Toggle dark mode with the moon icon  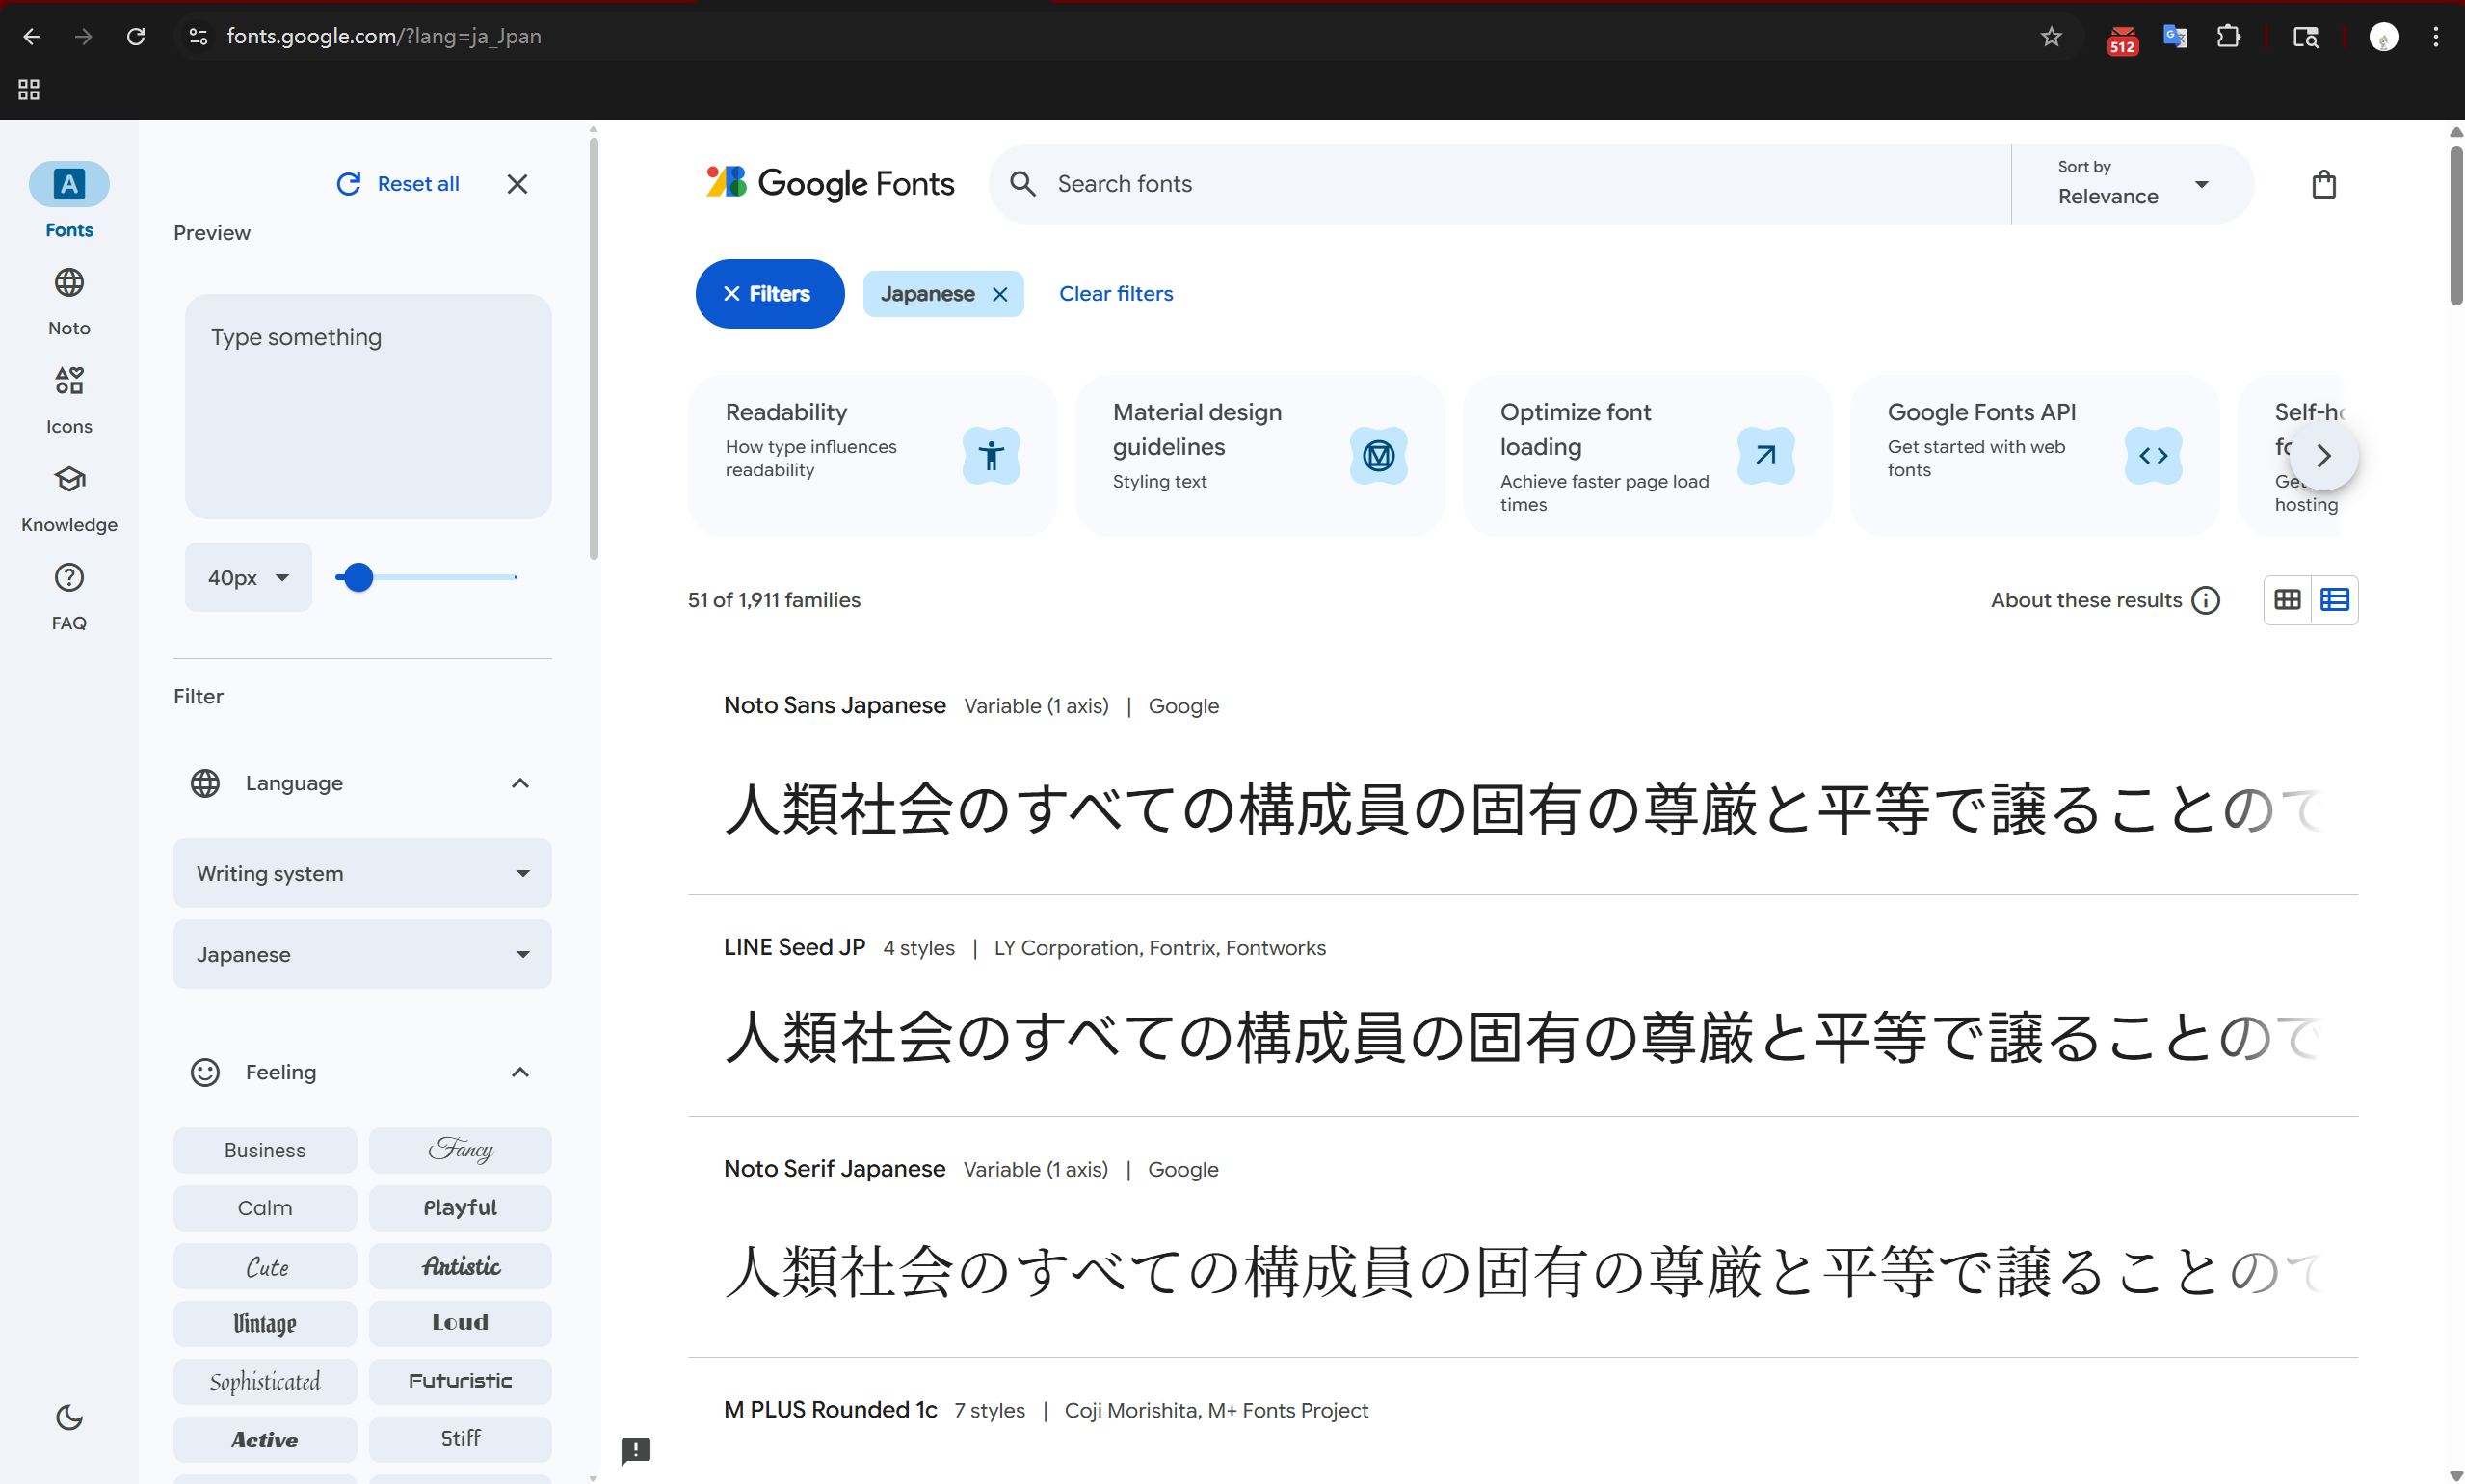(x=67, y=1417)
